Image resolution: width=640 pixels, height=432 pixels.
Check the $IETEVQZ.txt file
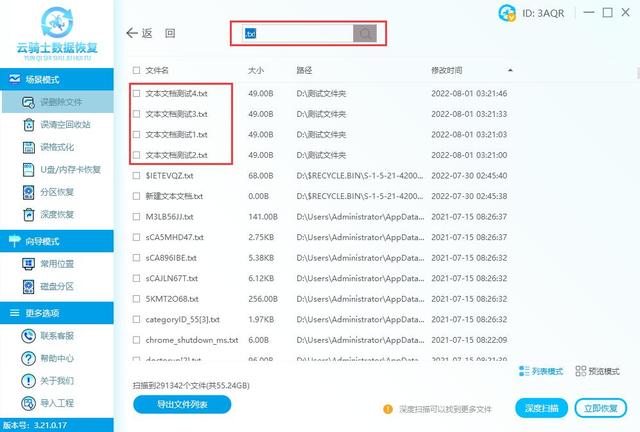pos(136,176)
